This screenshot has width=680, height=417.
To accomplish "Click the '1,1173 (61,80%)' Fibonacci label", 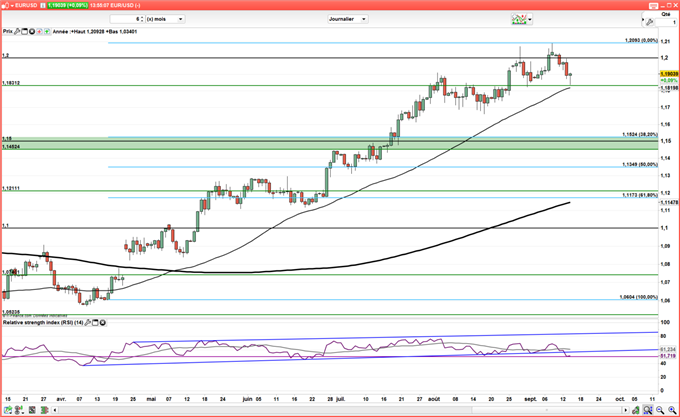I will [640, 195].
